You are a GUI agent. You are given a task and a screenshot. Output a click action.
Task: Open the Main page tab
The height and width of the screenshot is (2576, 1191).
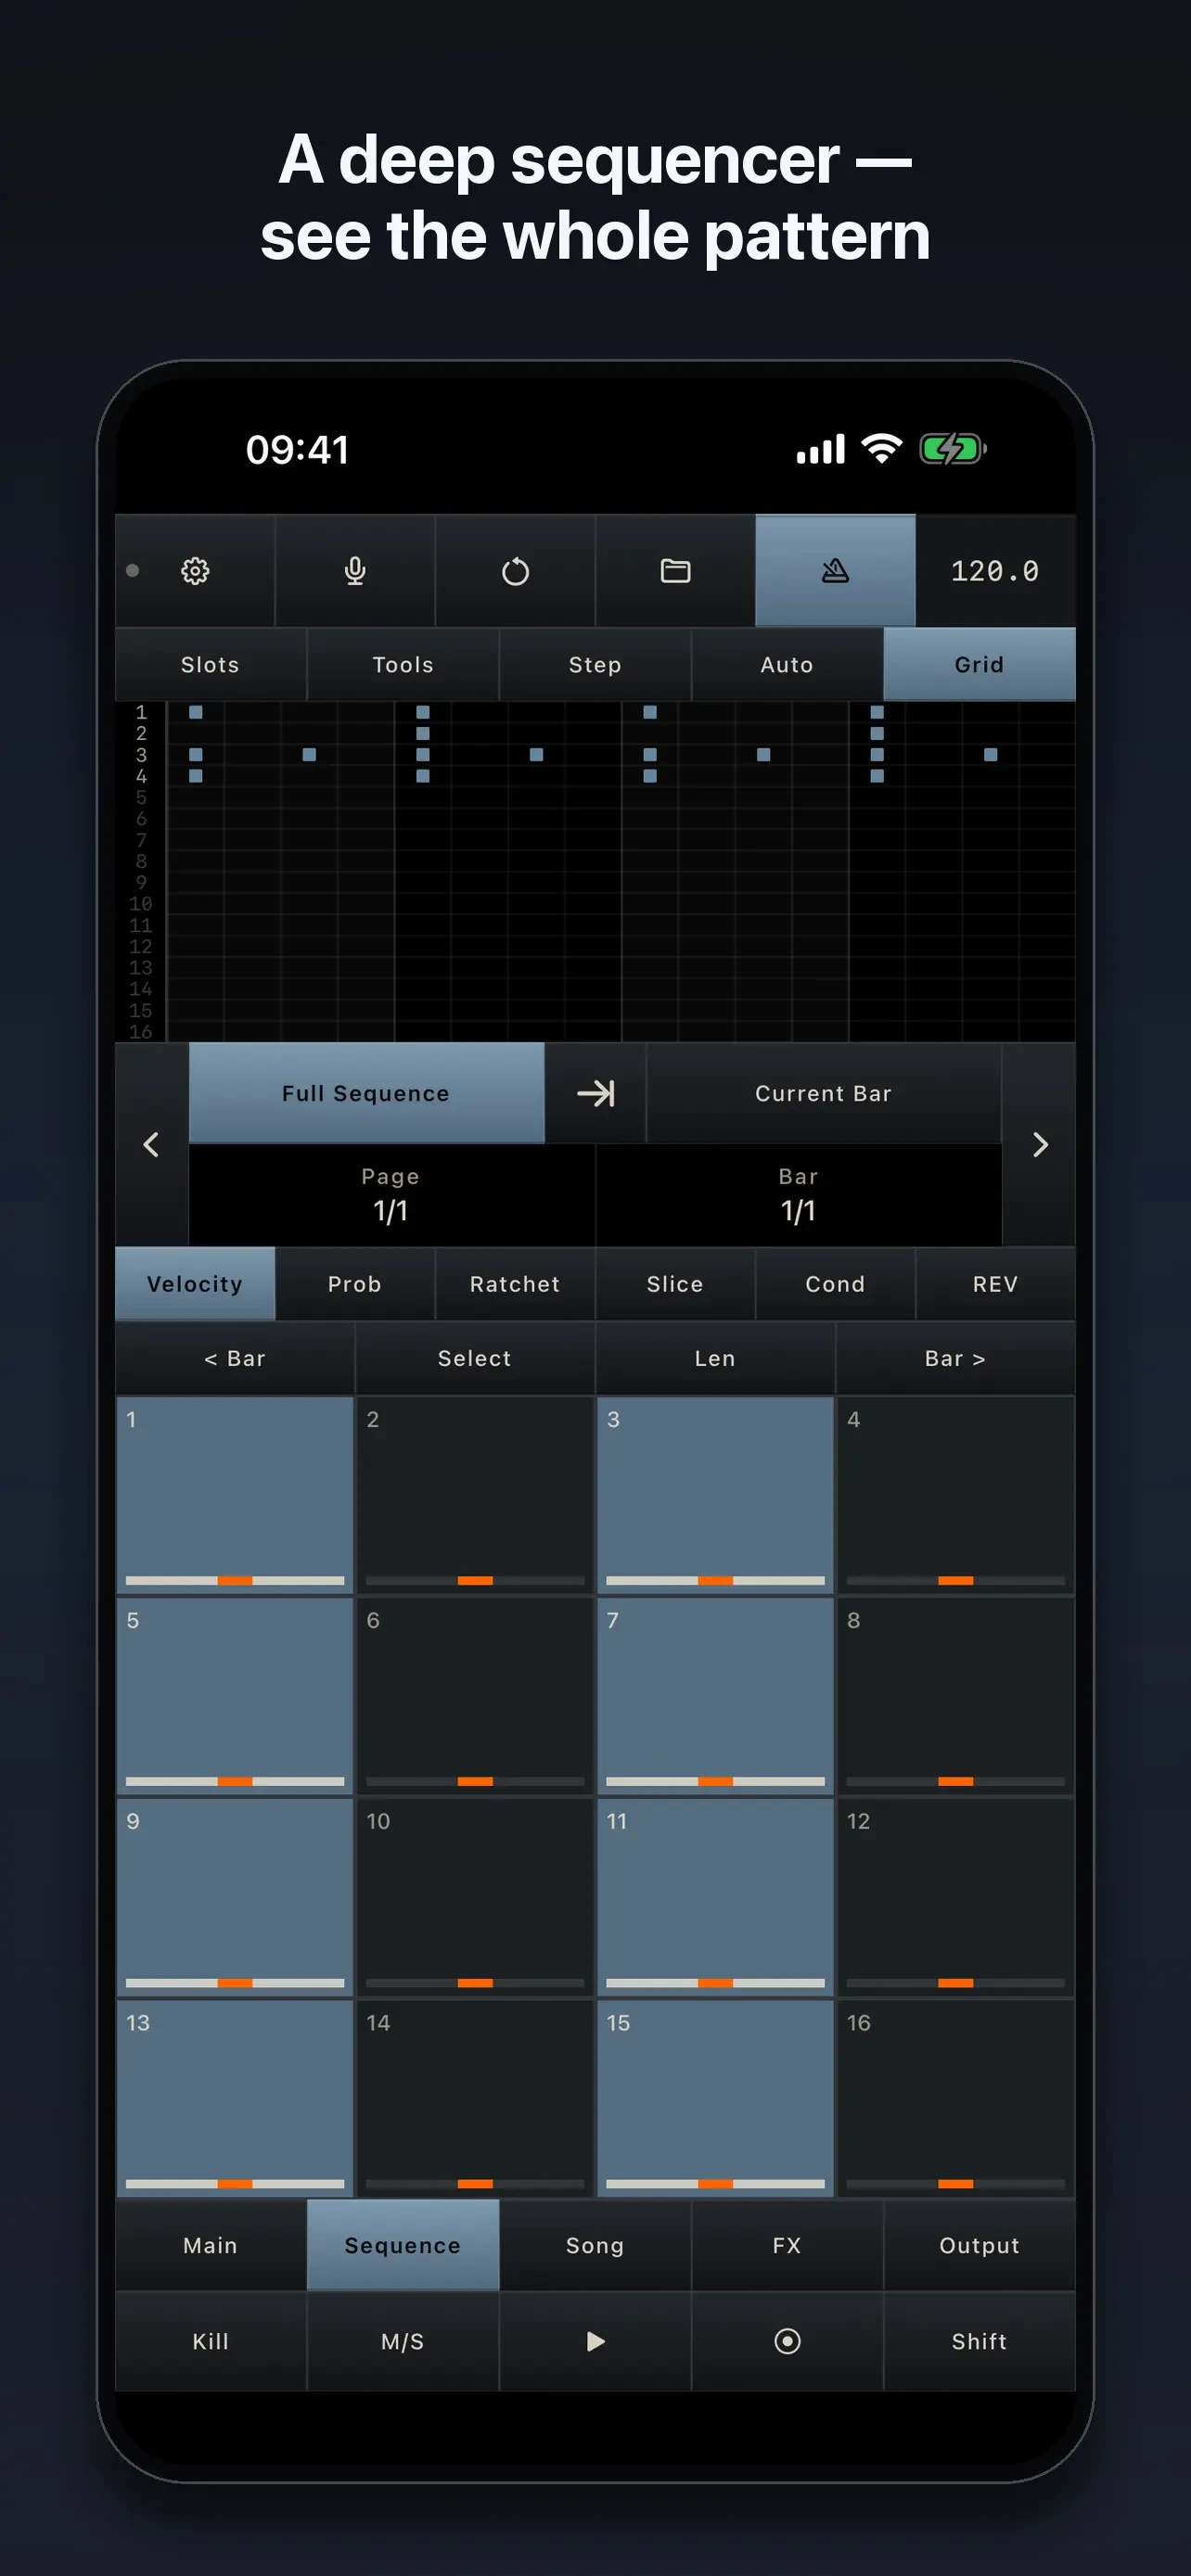tap(210, 2245)
